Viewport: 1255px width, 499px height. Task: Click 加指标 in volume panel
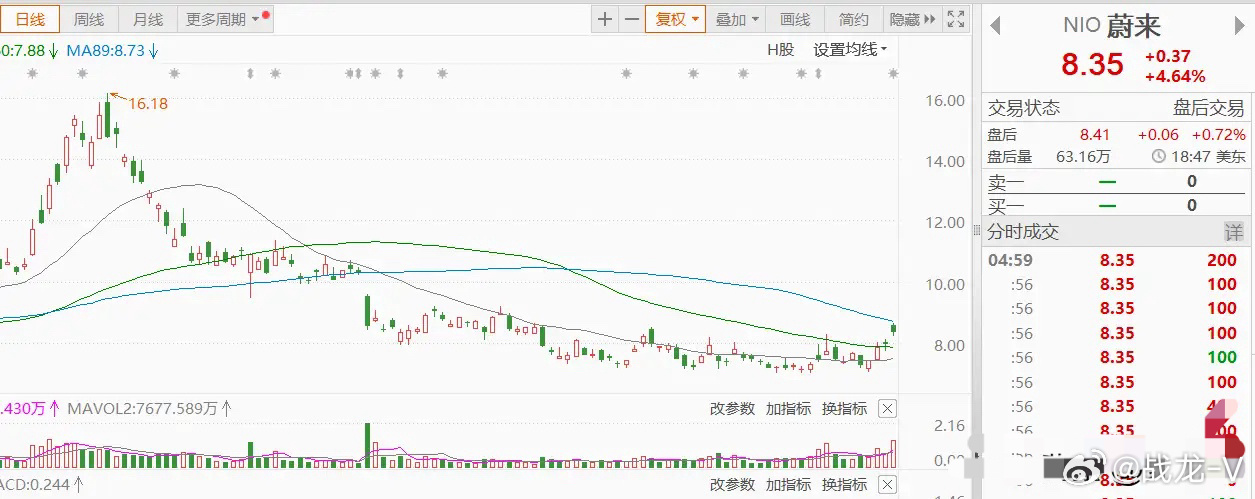click(x=788, y=408)
